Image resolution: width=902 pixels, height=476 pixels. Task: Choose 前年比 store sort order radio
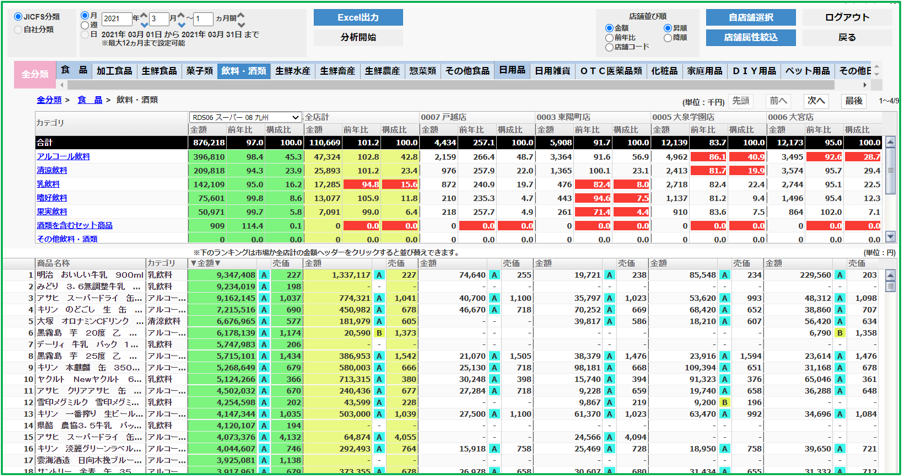pos(609,37)
